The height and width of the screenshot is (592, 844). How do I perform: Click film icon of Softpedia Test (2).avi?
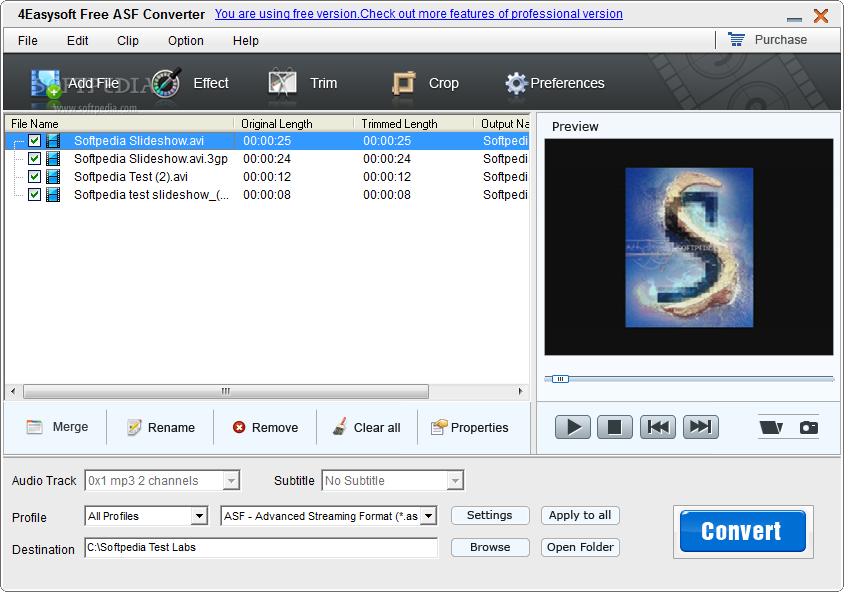[x=53, y=177]
